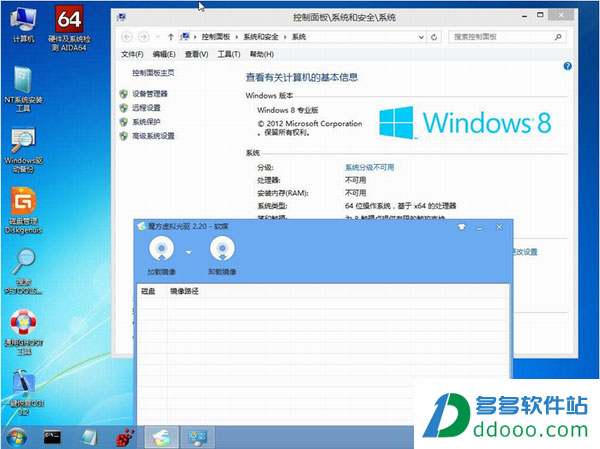
Task: Open recent locations dropdown next to forward arrow
Action: 157,37
